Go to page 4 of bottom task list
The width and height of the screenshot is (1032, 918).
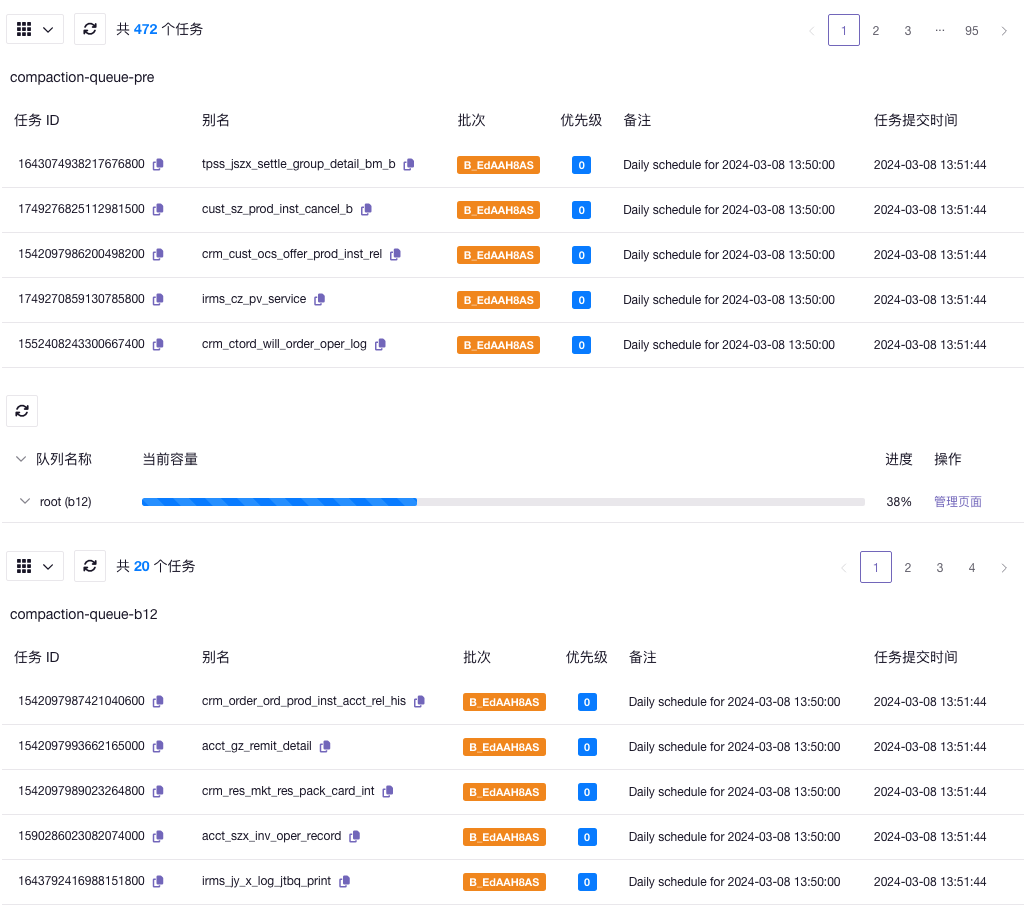tap(971, 567)
